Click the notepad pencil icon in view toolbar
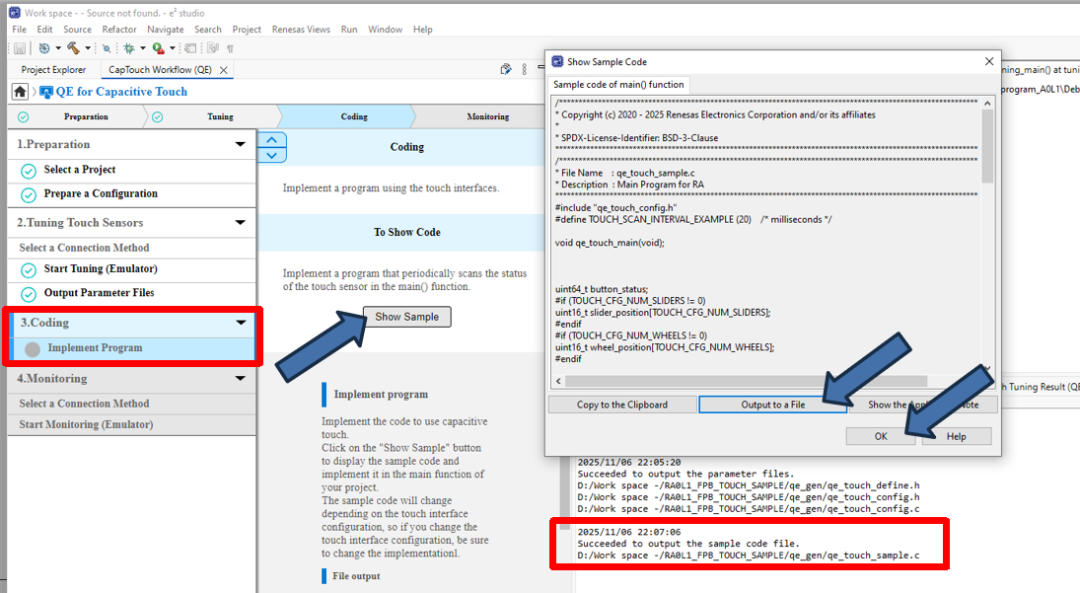1080x593 pixels. (506, 69)
